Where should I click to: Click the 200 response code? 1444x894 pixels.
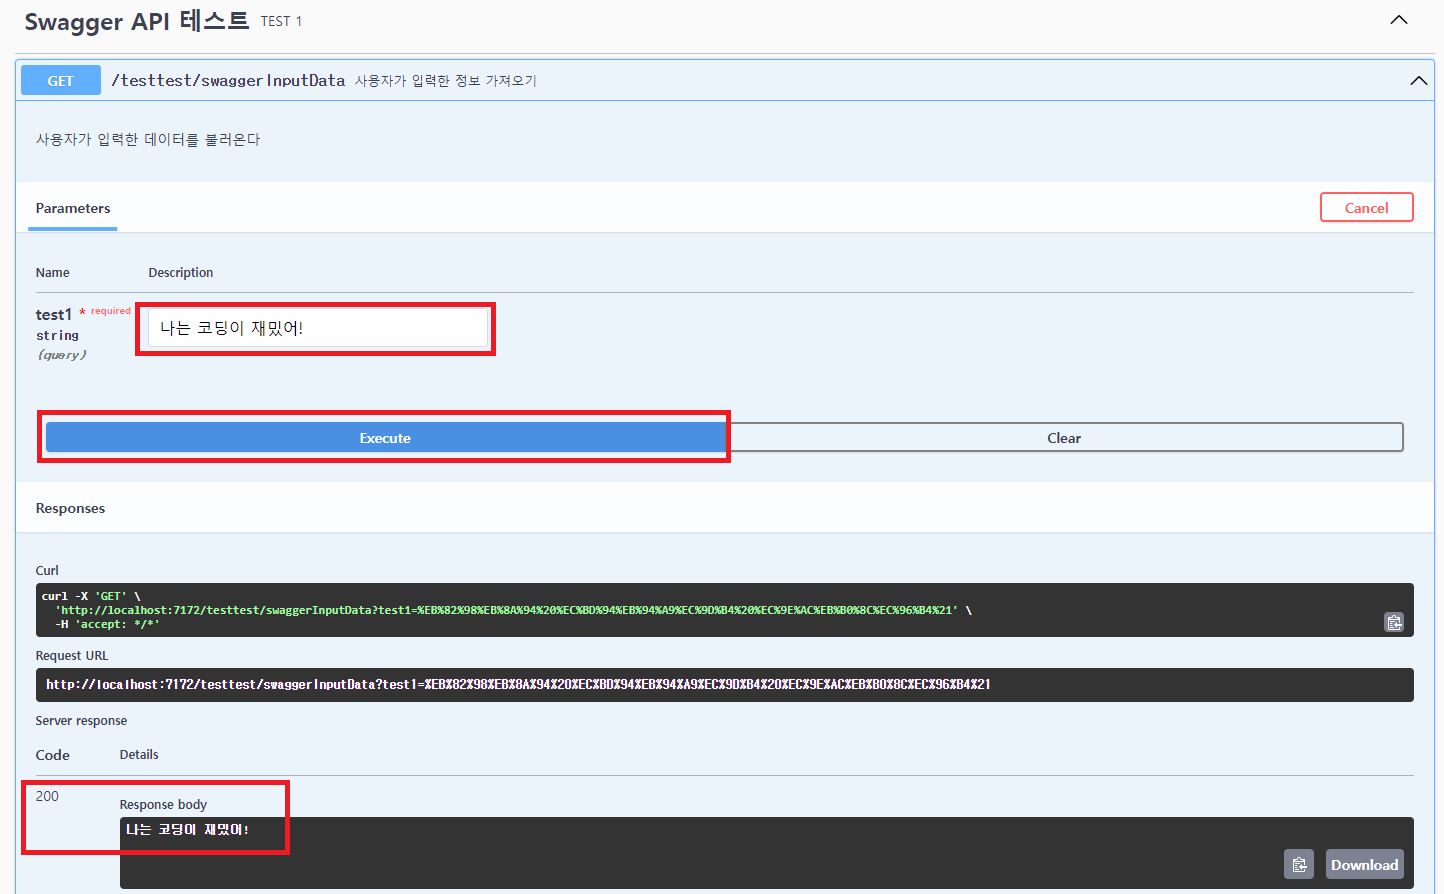(x=47, y=796)
